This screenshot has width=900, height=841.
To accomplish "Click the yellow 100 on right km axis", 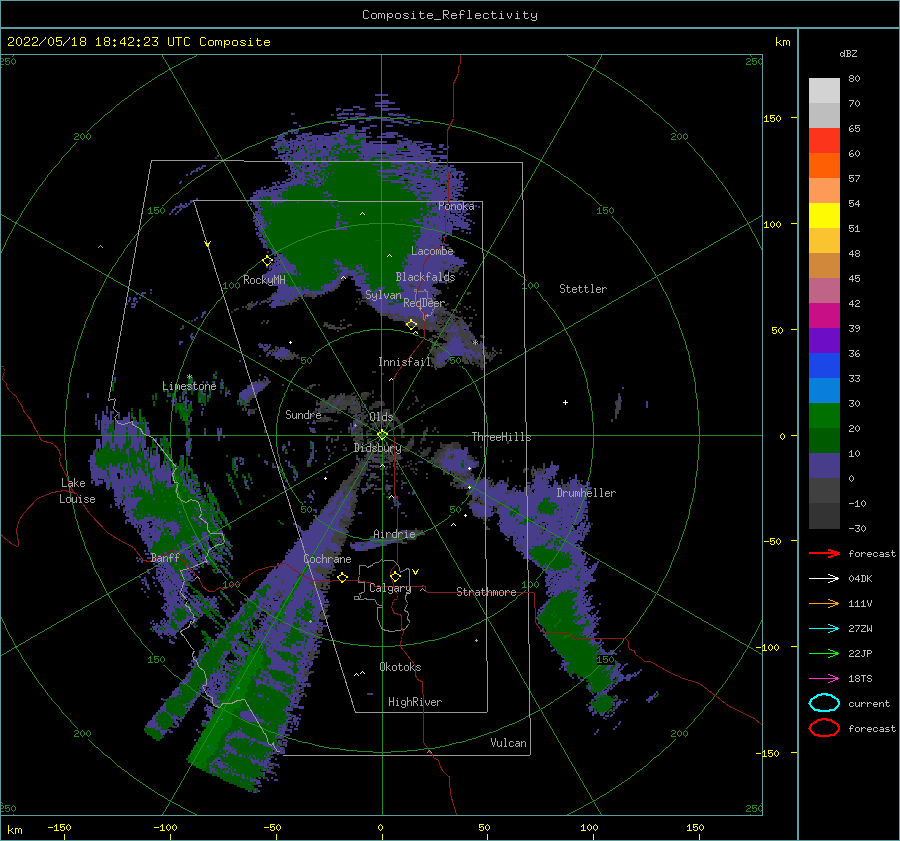I will coord(772,224).
